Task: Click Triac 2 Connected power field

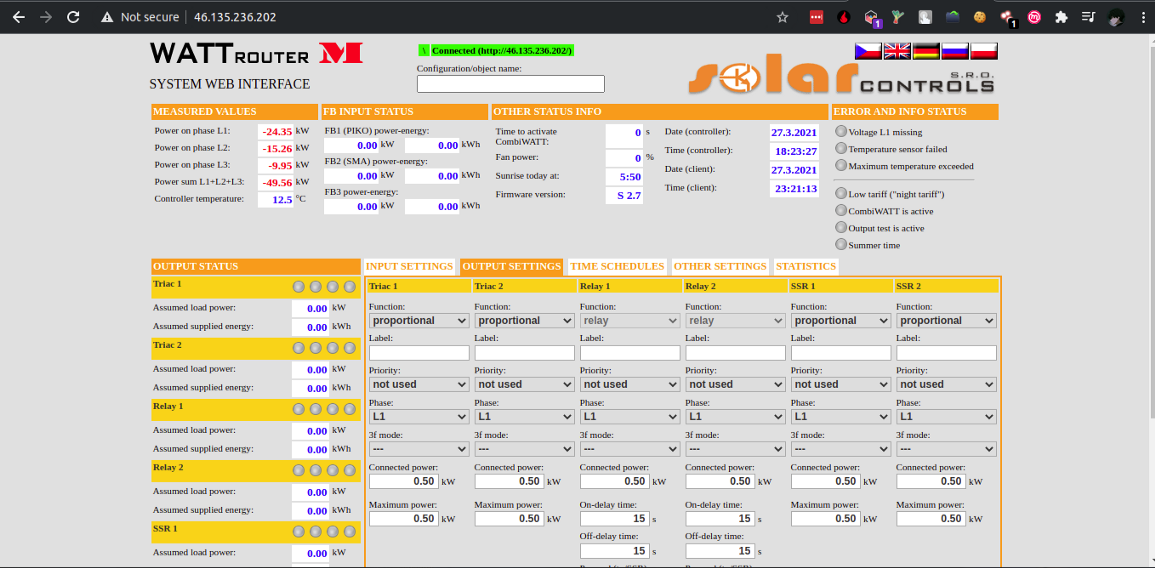Action: 509,481
